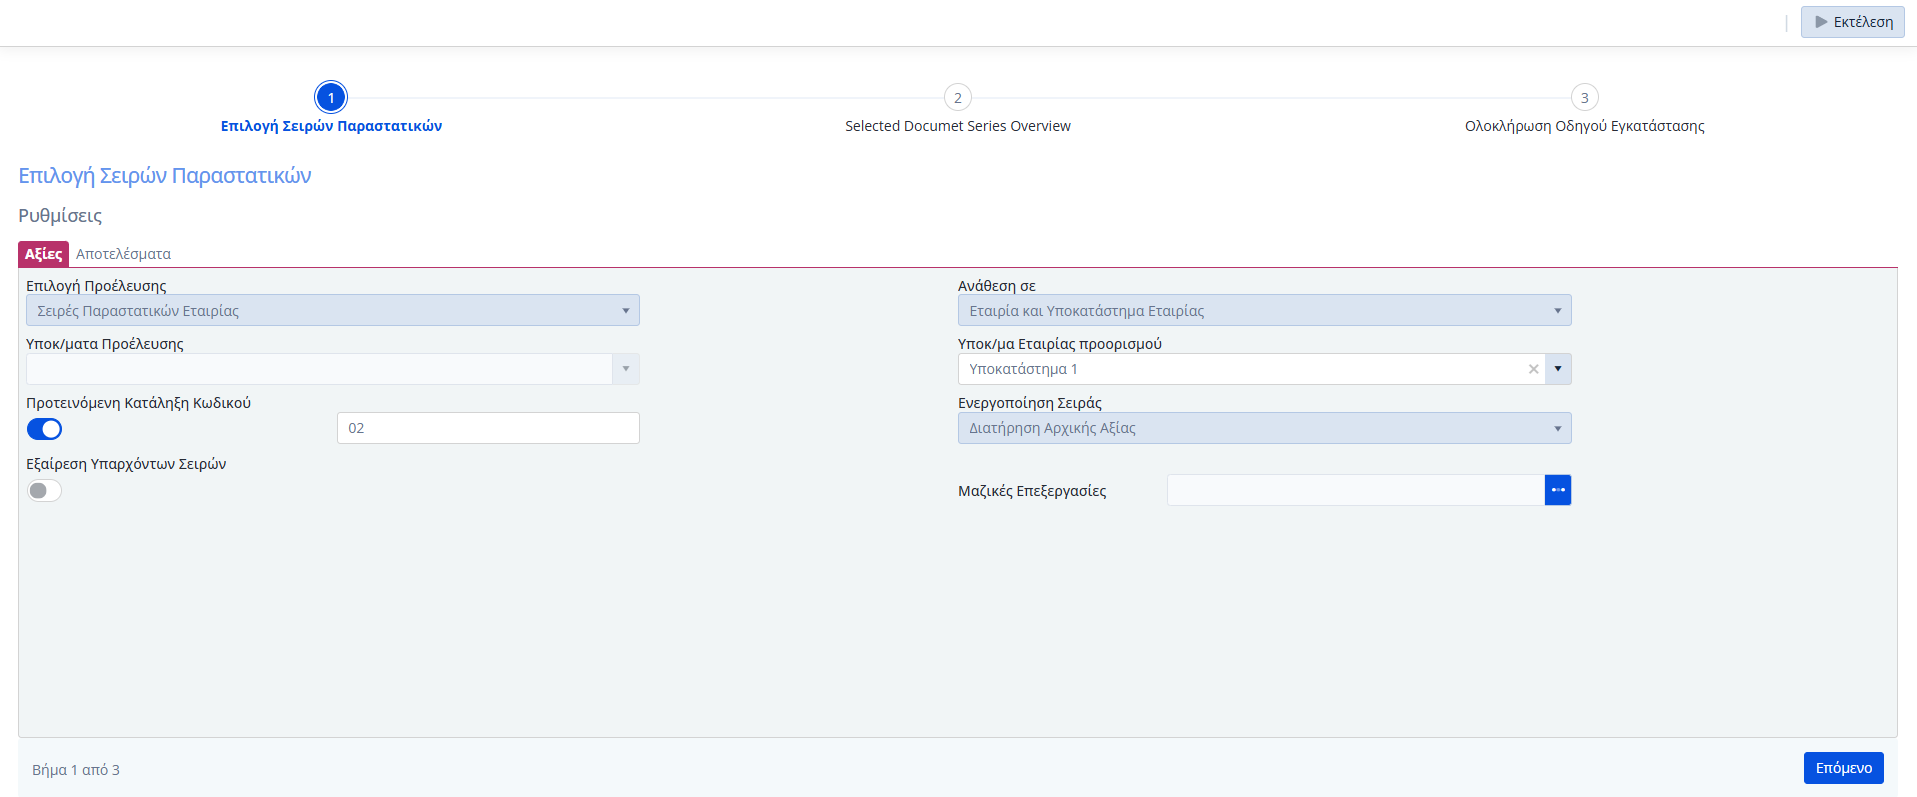Open the Ανάθεση σε dropdown

[x=1264, y=311]
